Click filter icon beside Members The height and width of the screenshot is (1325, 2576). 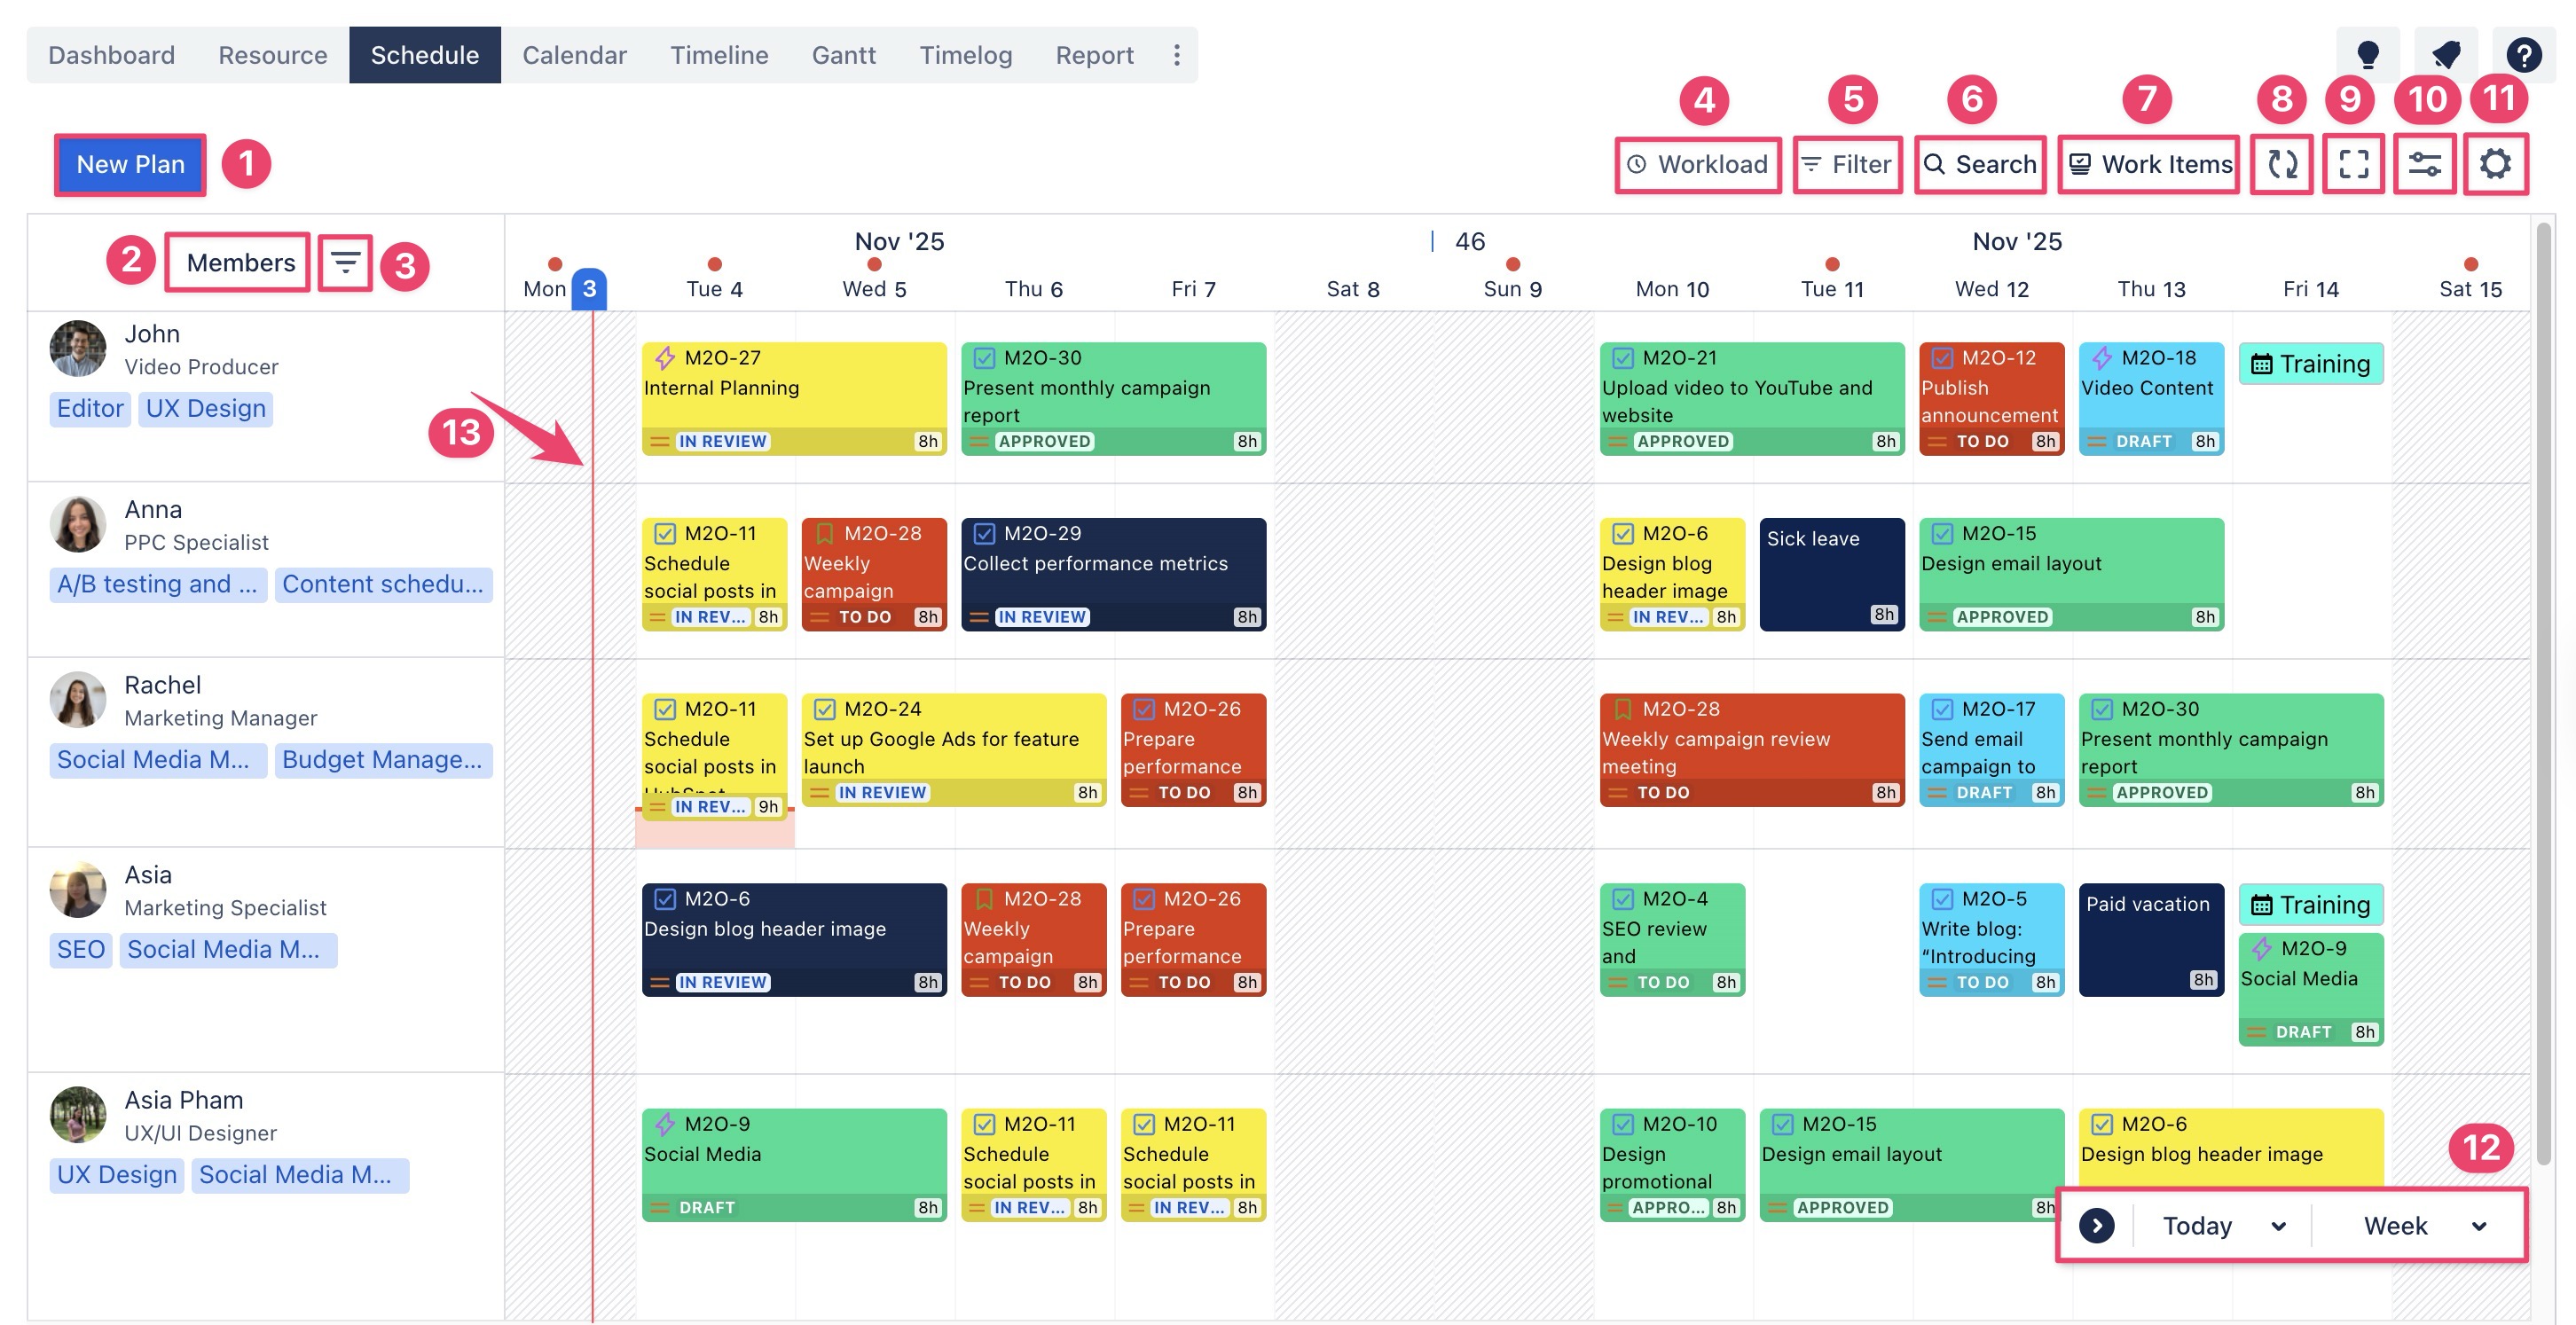345,263
